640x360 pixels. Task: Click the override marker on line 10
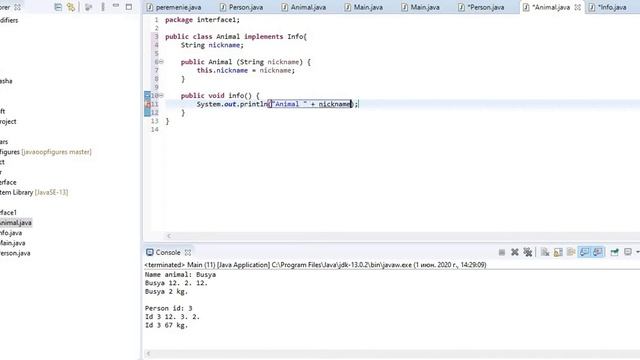click(x=148, y=96)
